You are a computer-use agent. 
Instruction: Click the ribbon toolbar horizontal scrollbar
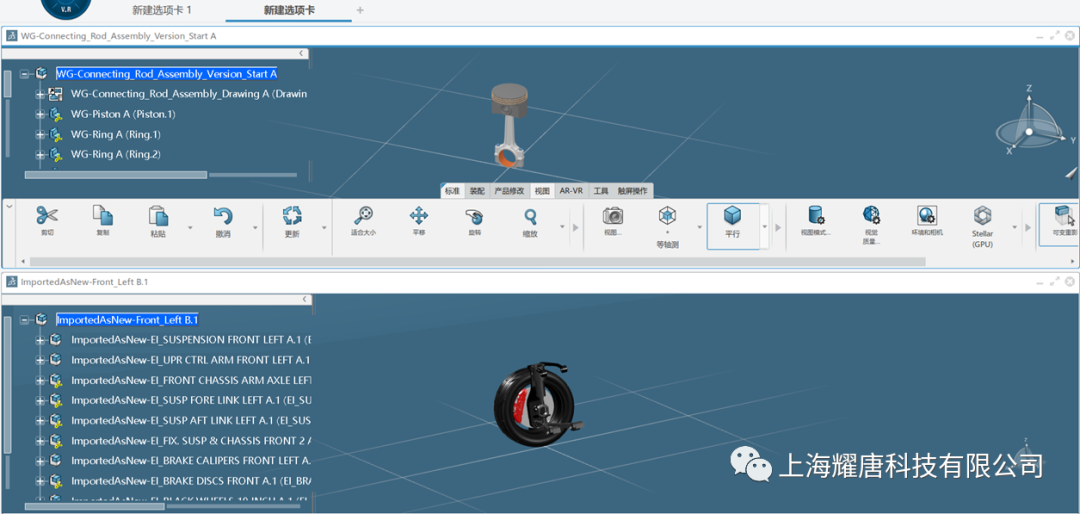point(477,262)
